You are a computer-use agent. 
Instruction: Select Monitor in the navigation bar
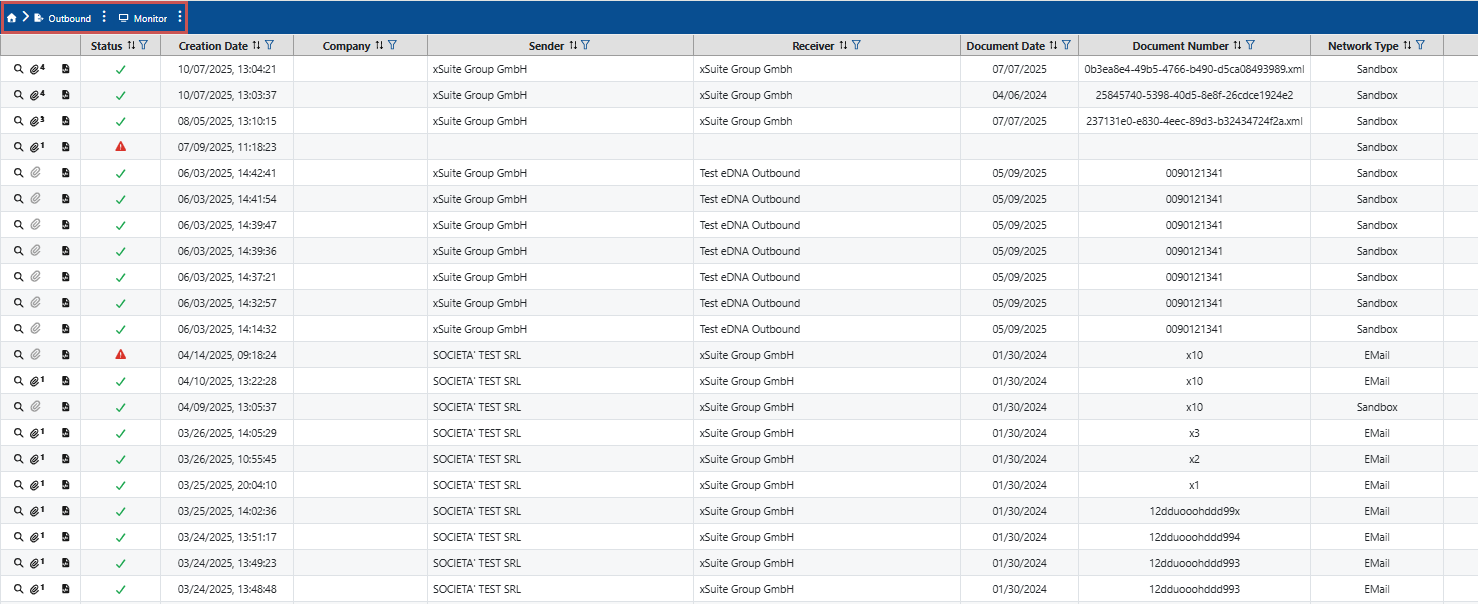(150, 18)
